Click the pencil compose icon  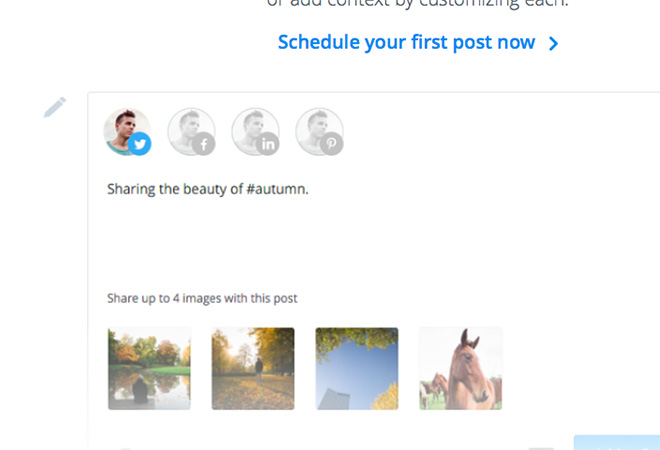click(55, 107)
